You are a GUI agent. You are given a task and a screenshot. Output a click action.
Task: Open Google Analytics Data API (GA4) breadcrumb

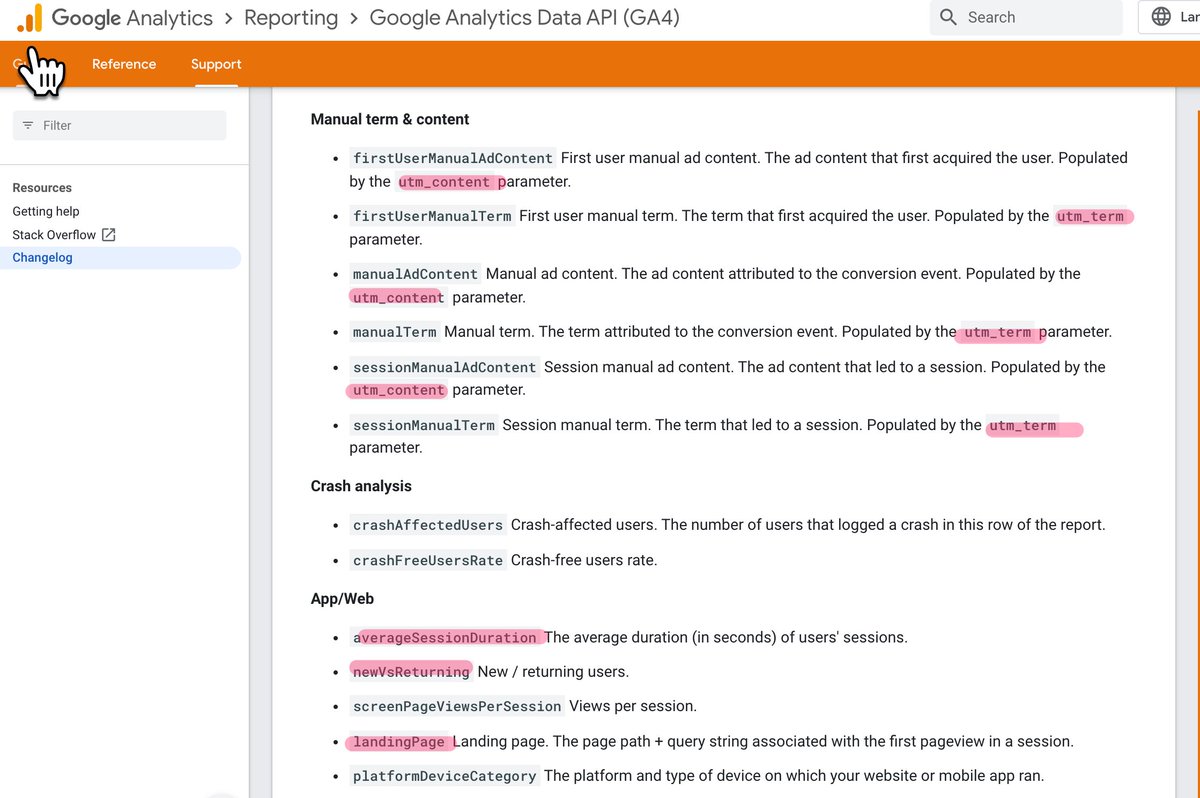click(525, 18)
